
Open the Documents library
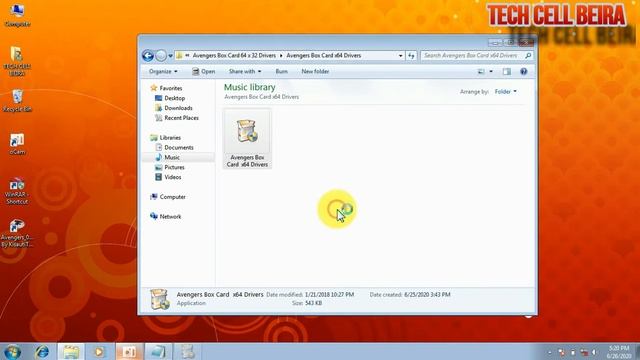[174, 148]
